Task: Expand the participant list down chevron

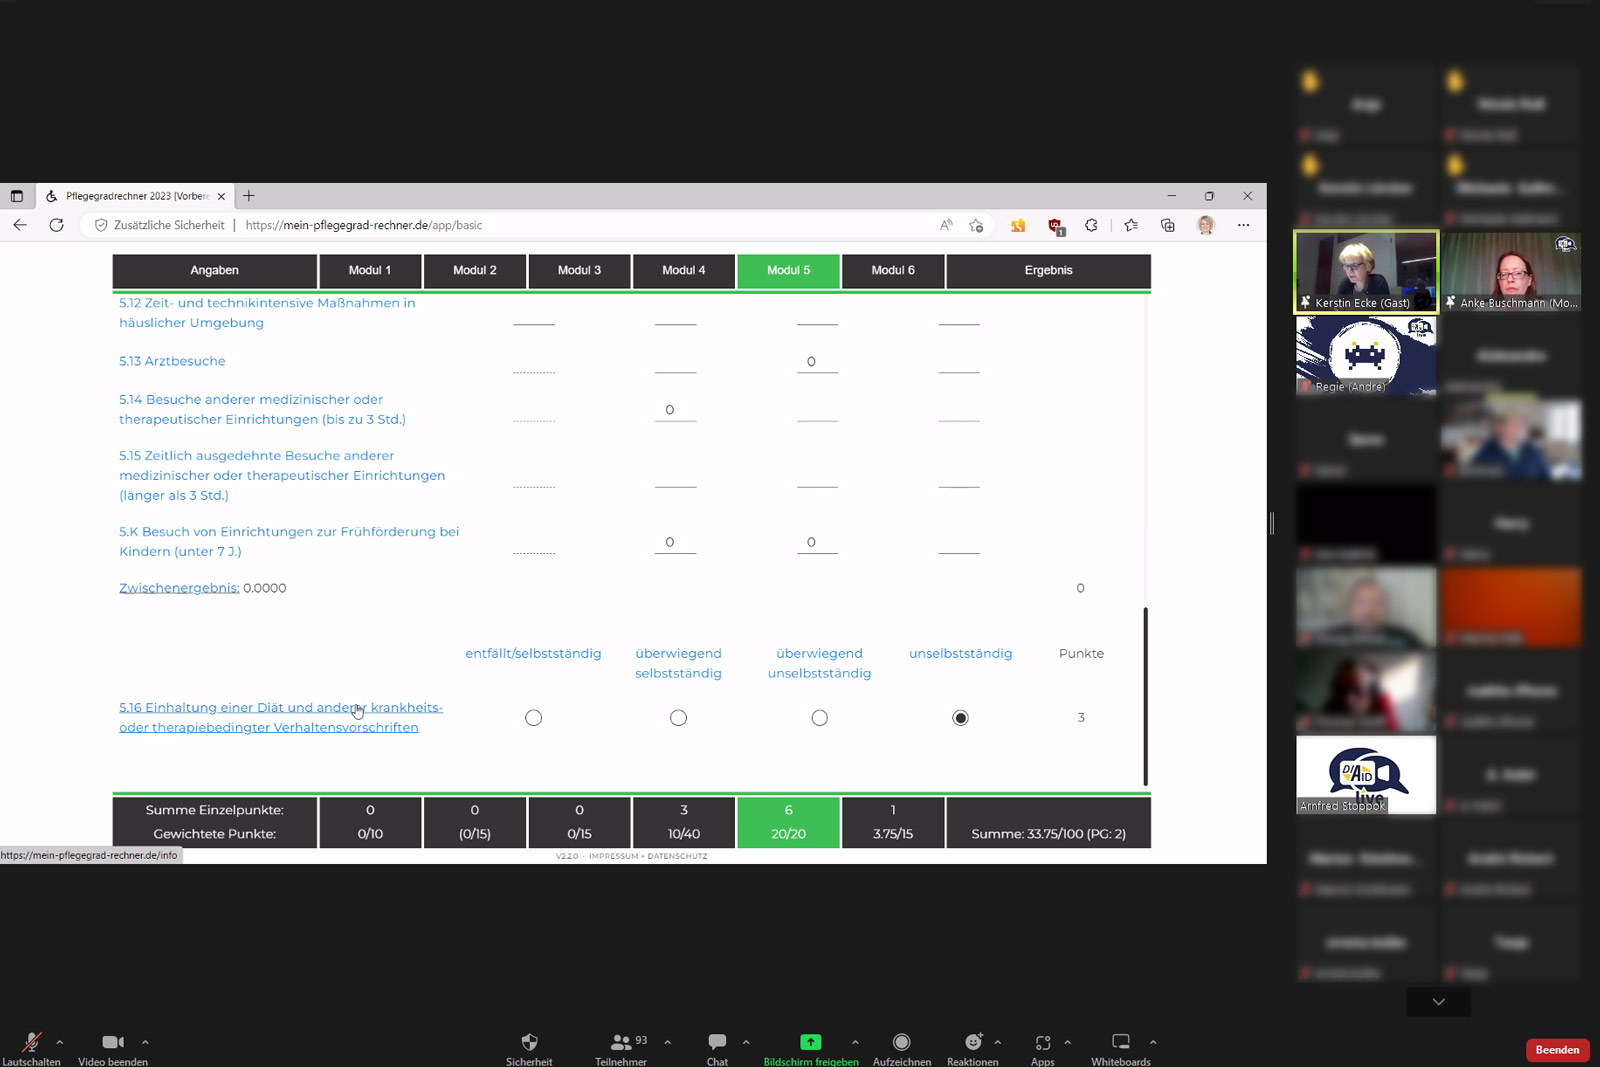Action: tap(1438, 1002)
